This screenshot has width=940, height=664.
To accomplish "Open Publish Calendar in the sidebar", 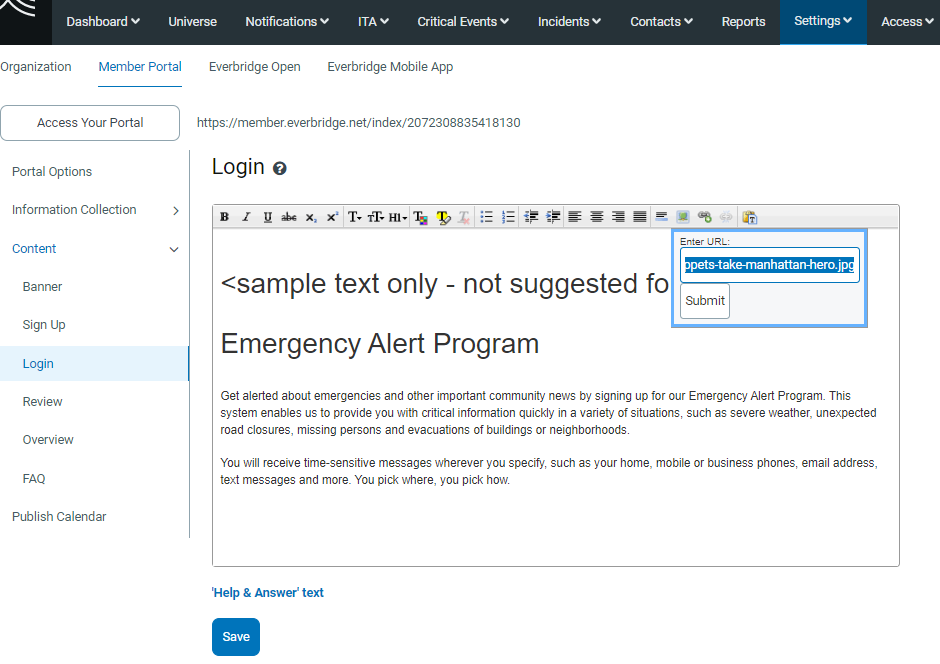I will coord(59,517).
